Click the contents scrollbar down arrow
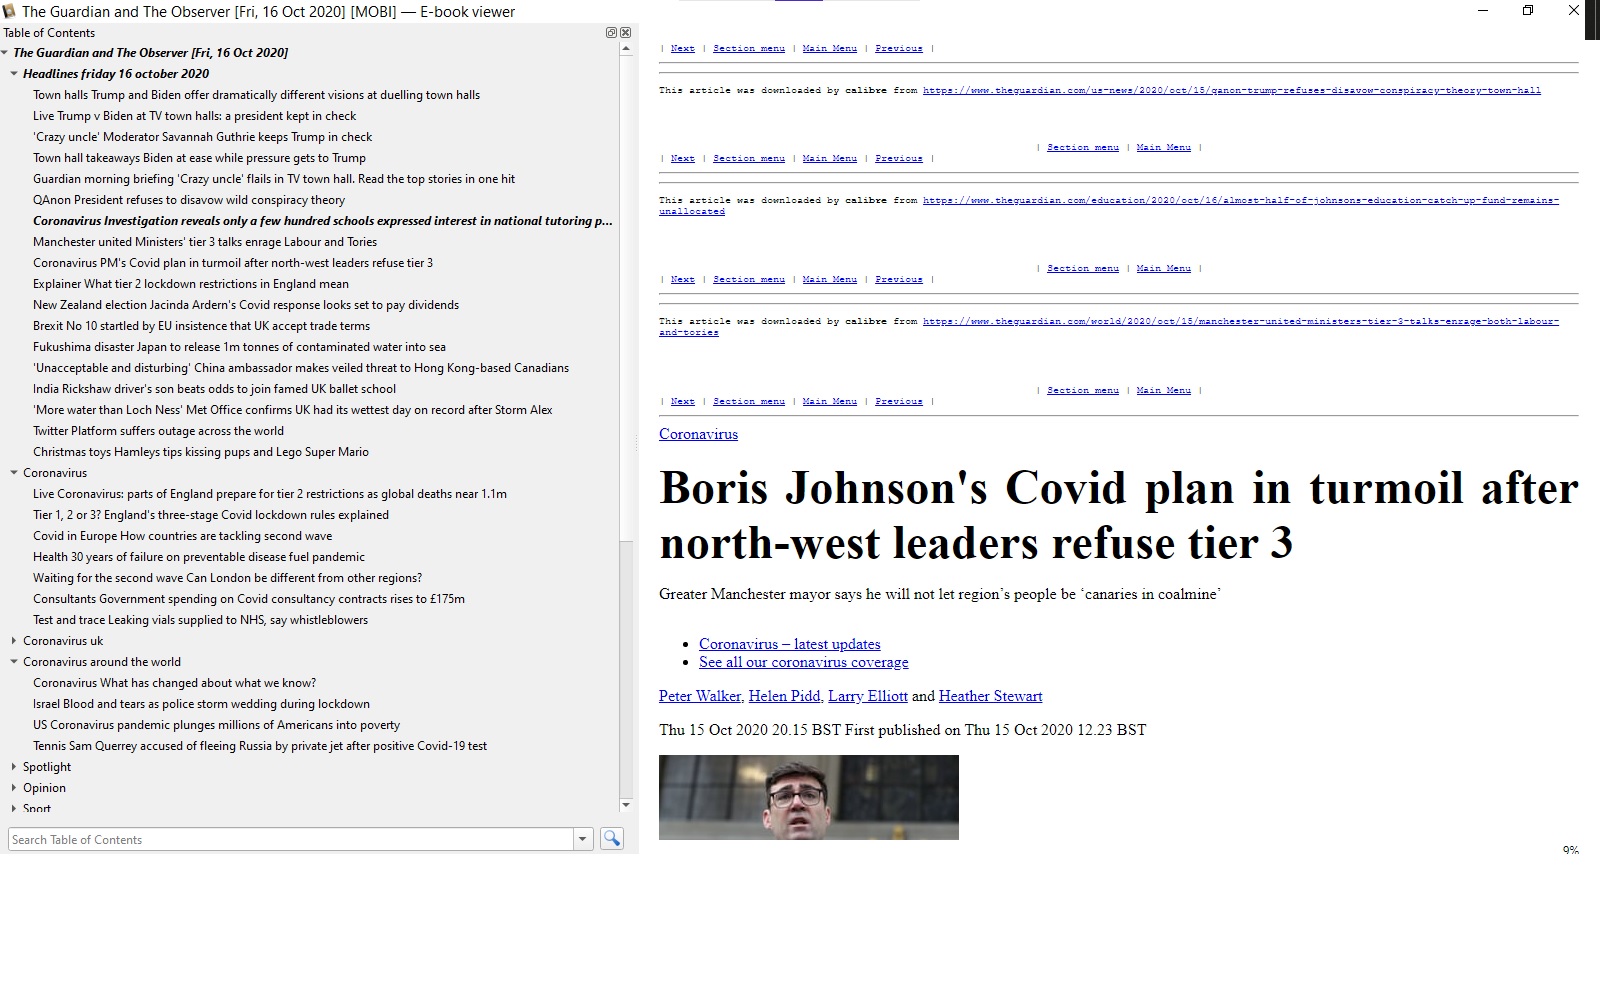This screenshot has height=984, width=1600. 626,804
